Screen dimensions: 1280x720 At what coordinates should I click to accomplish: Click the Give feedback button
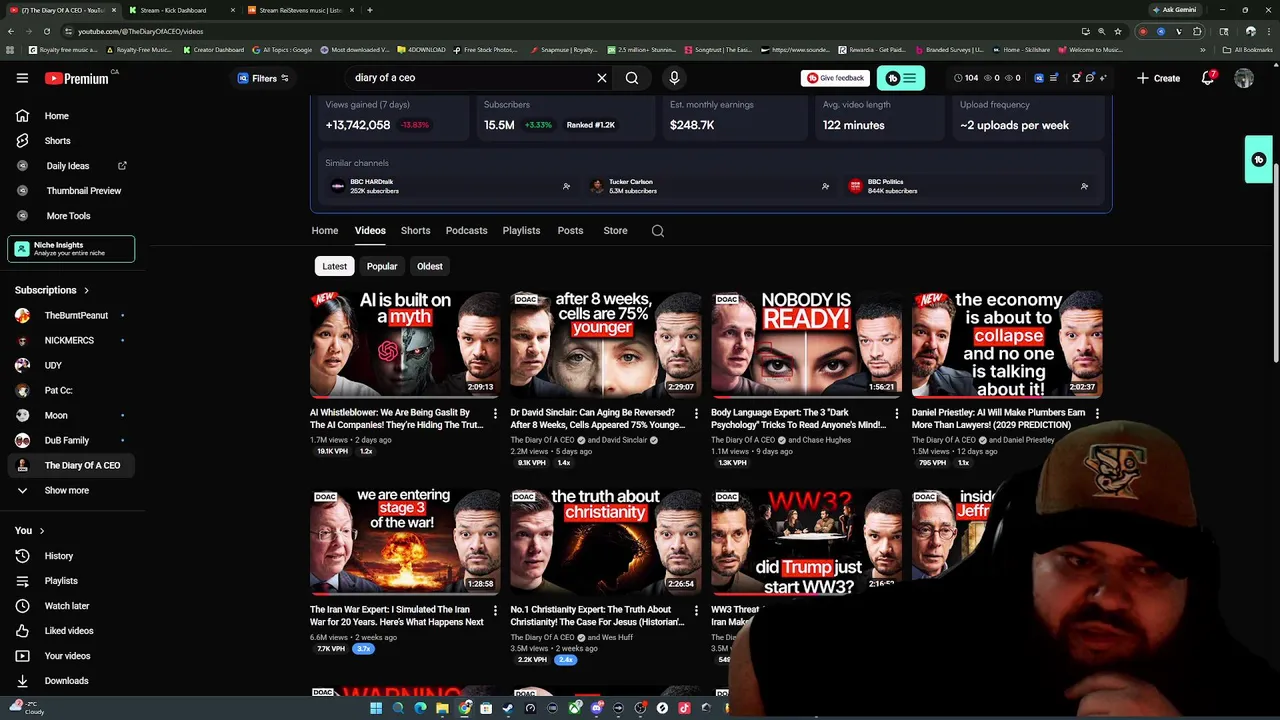834,78
